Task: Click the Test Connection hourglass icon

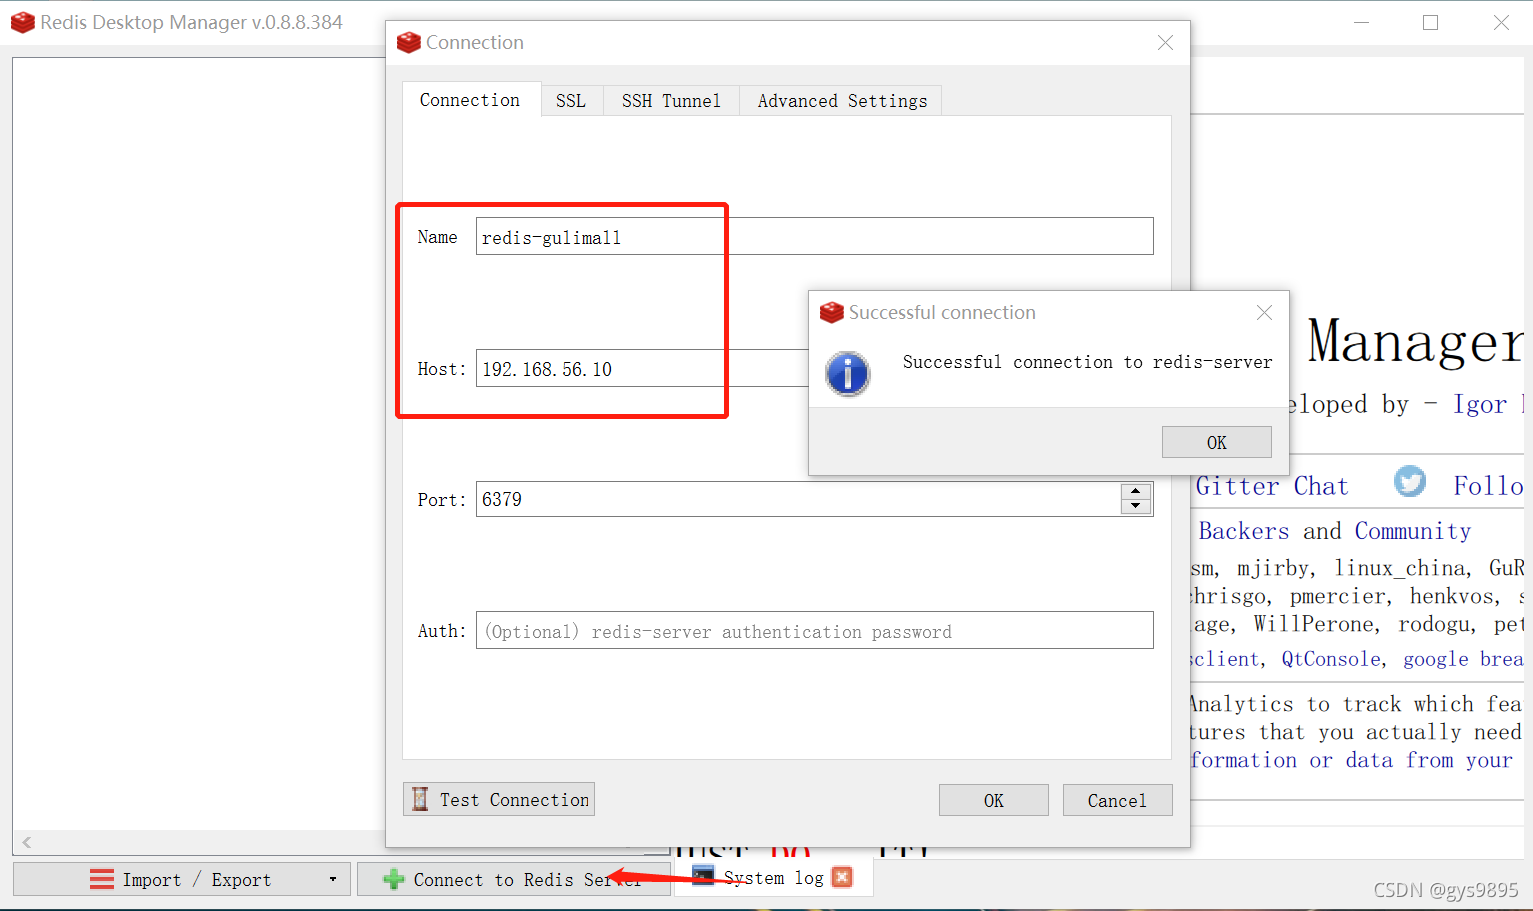Action: [420, 799]
